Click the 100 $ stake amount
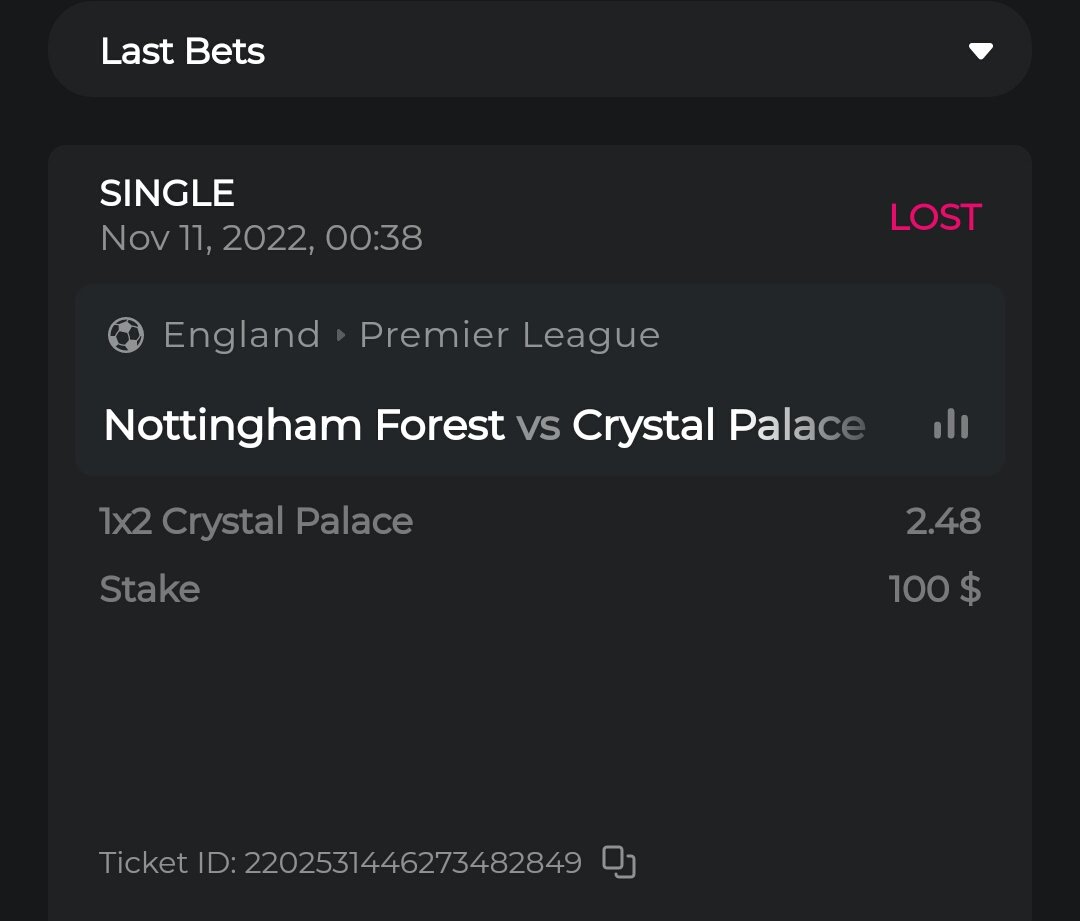The width and height of the screenshot is (1080, 921). coord(934,589)
